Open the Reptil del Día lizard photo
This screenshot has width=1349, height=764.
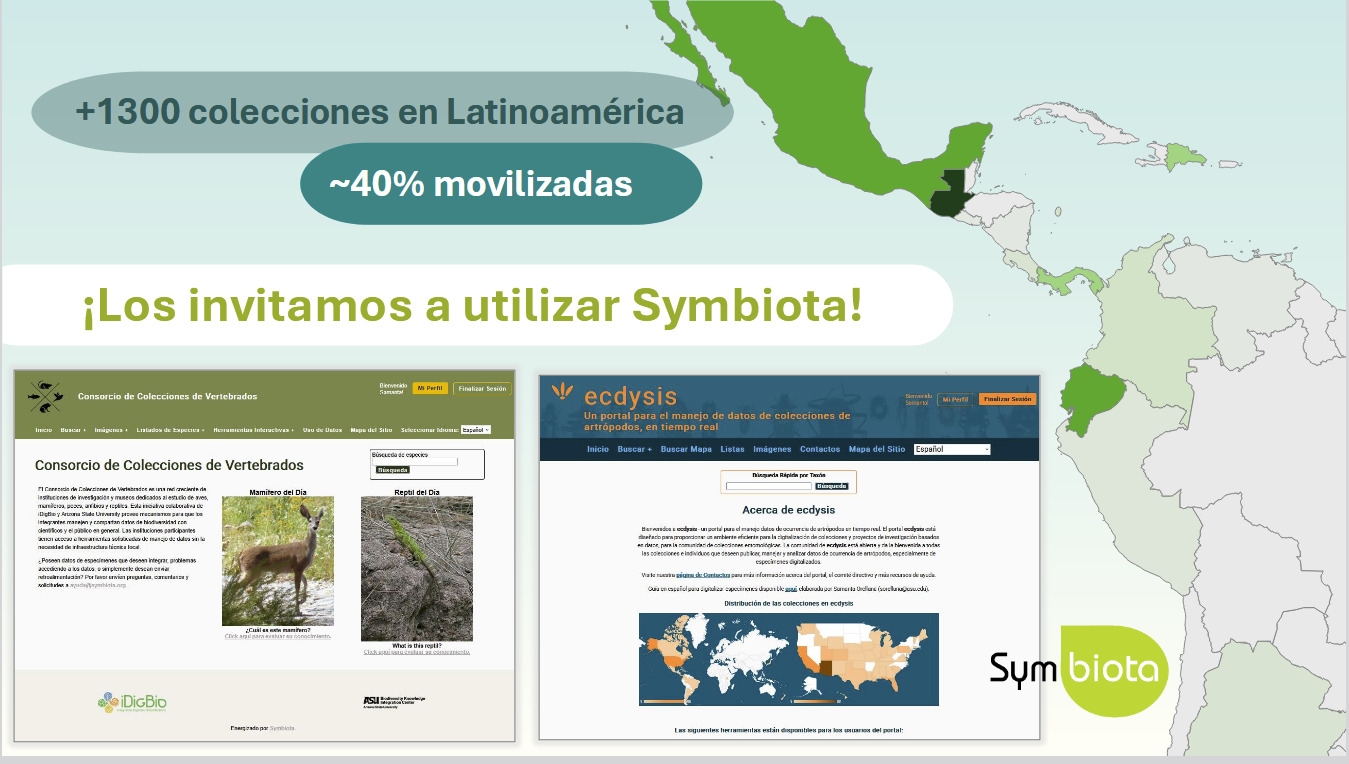pos(416,568)
